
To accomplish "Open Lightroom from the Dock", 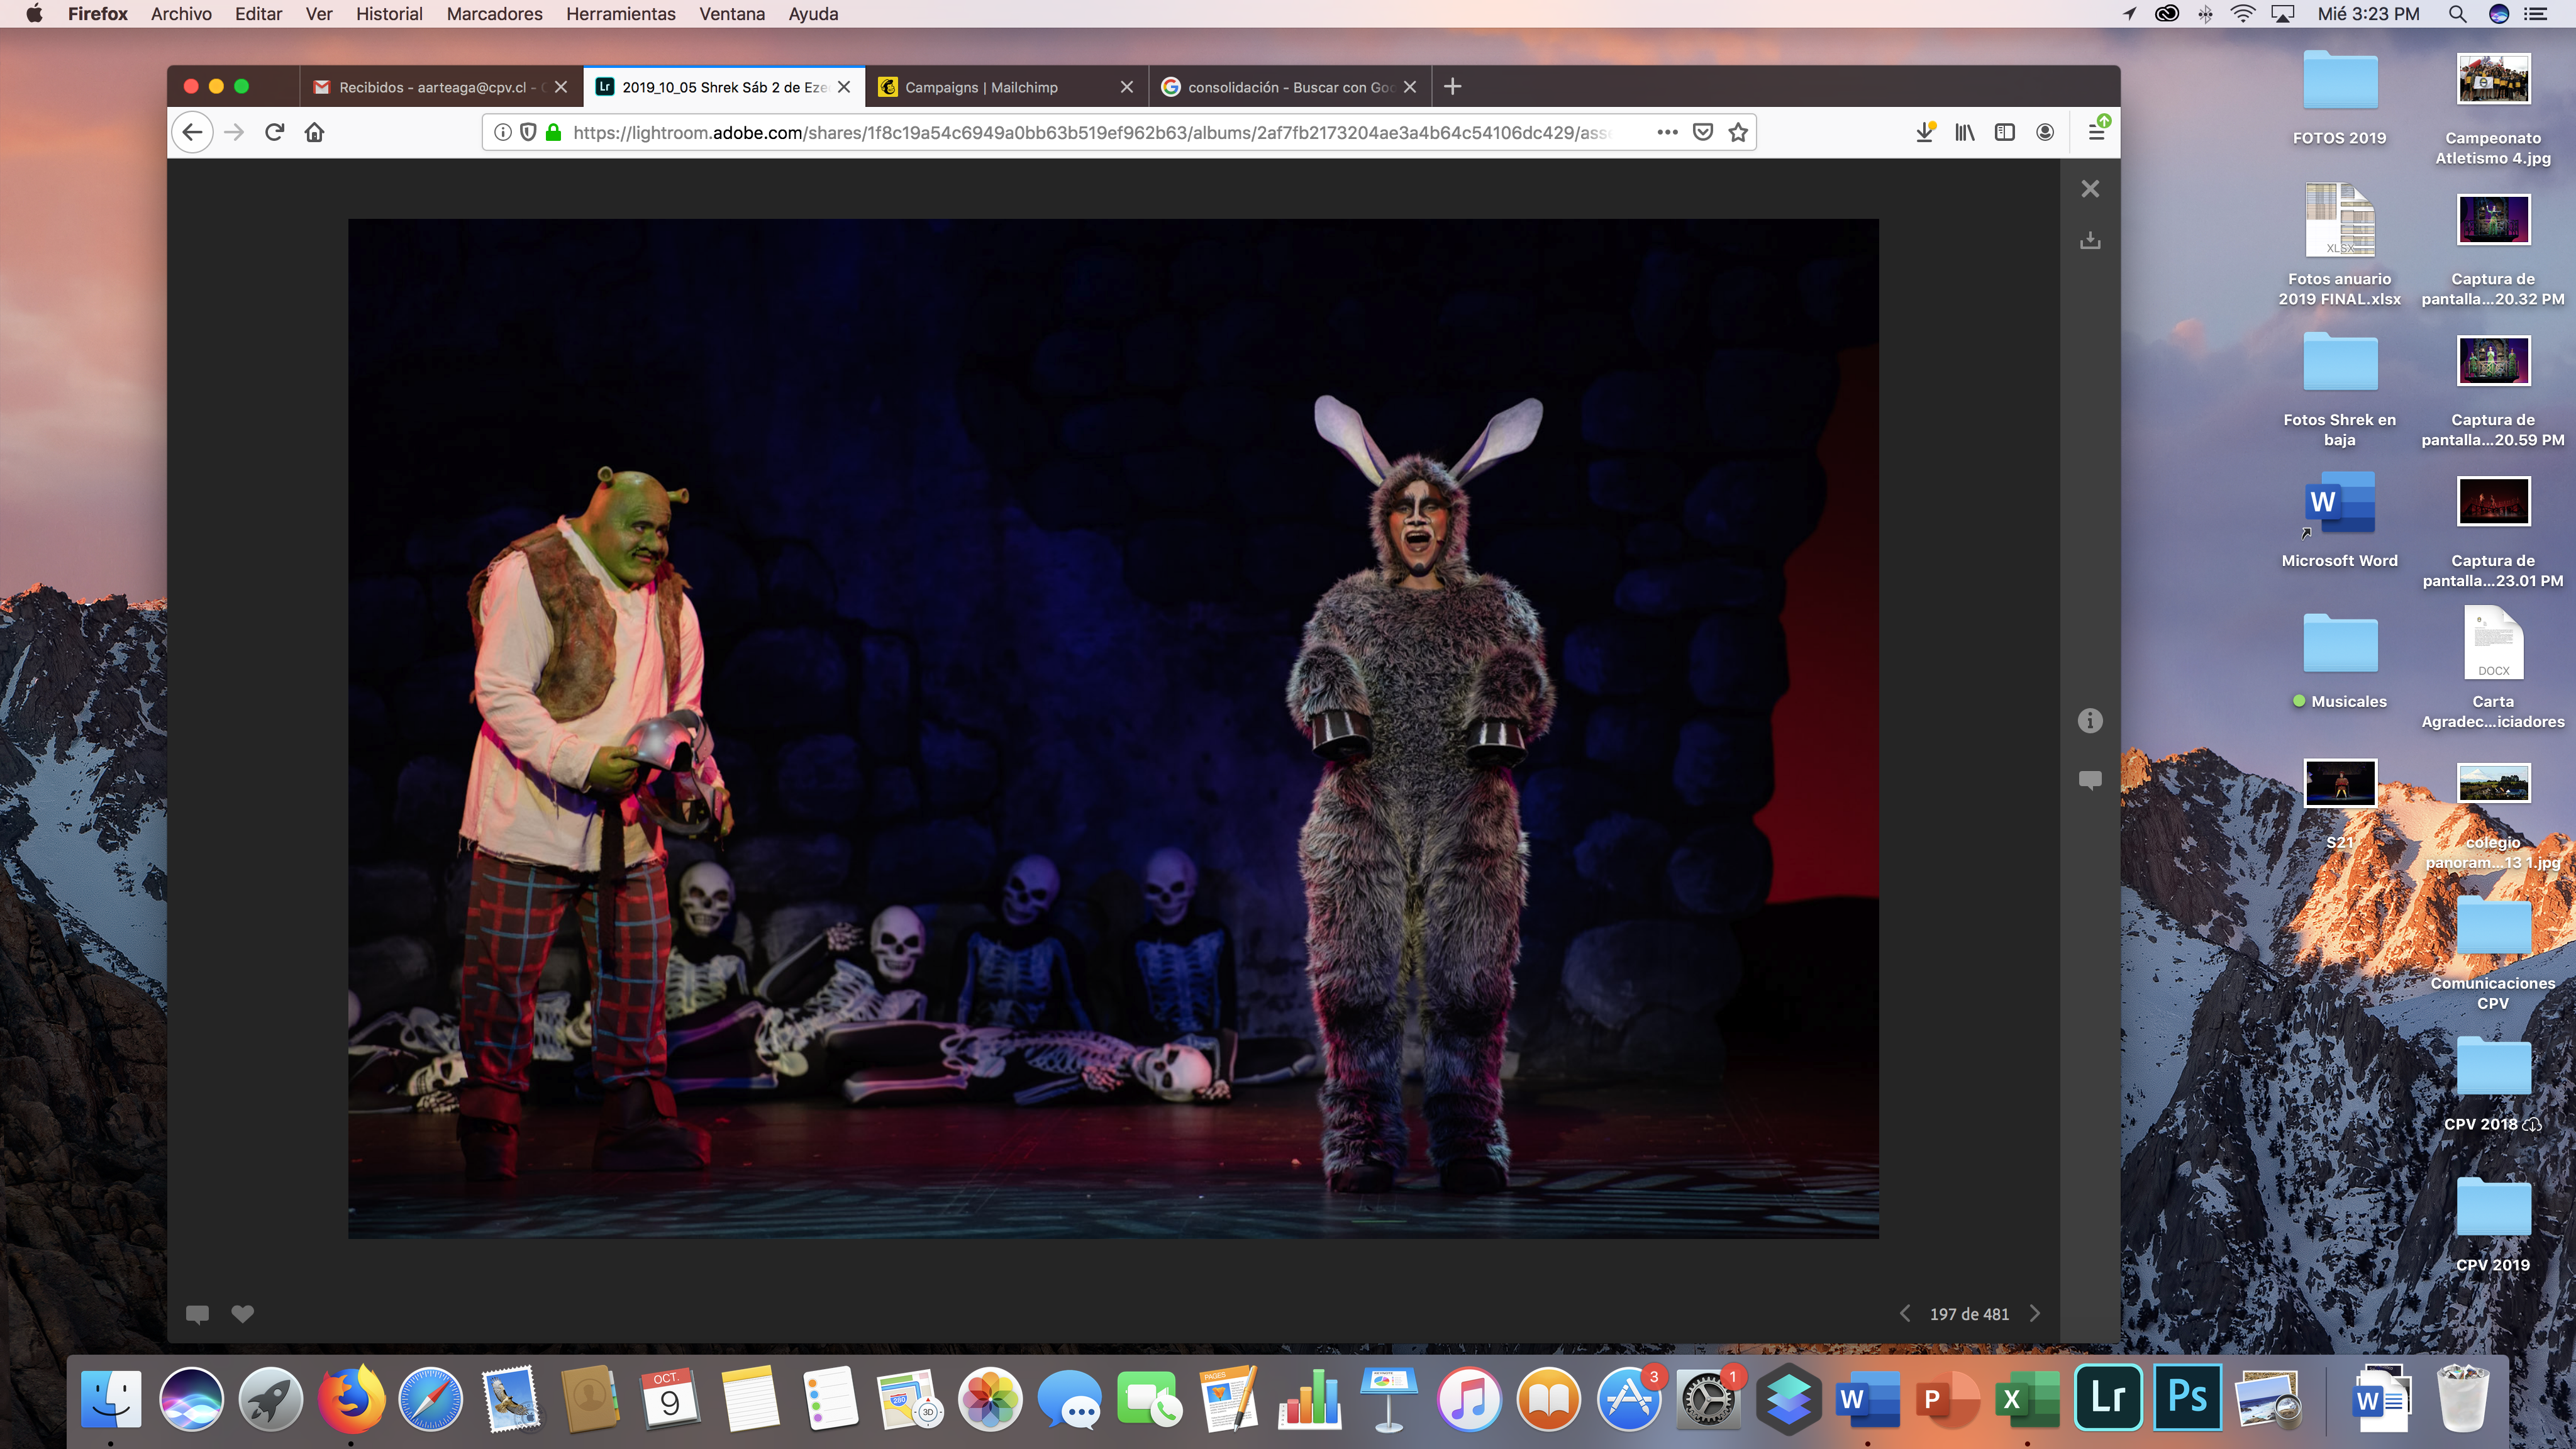I will 2108,1397.
